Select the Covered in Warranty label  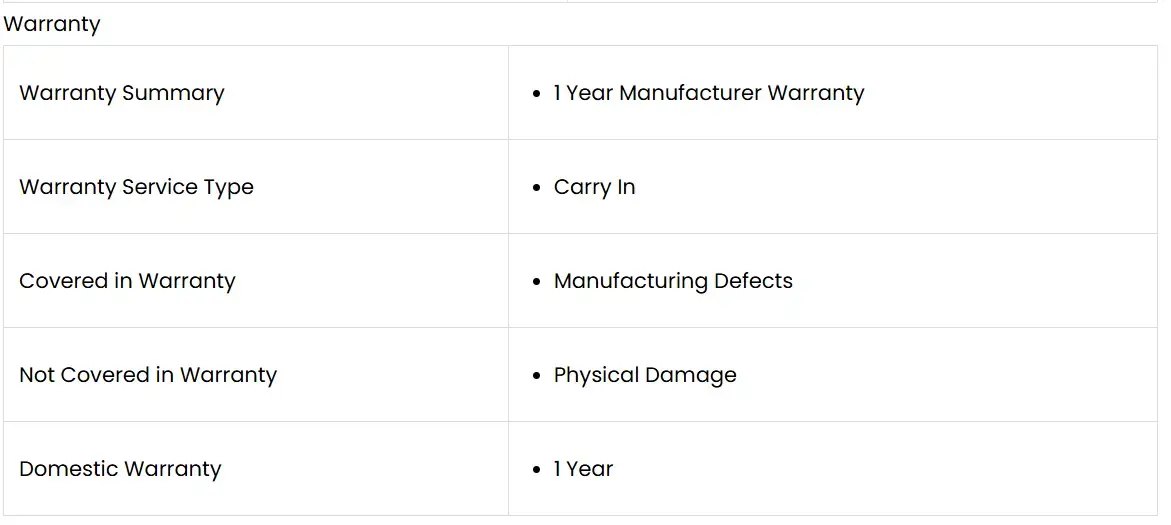coord(127,281)
